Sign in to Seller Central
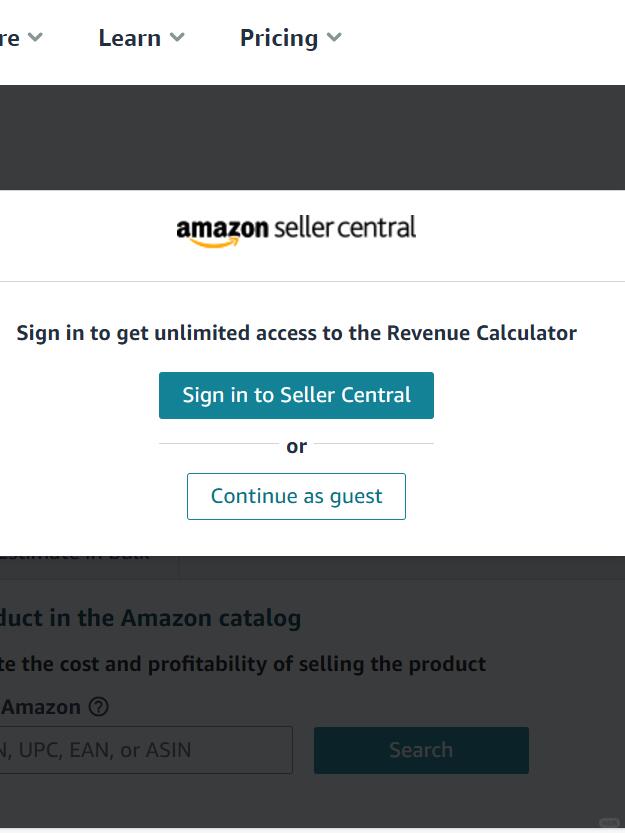 click(296, 395)
